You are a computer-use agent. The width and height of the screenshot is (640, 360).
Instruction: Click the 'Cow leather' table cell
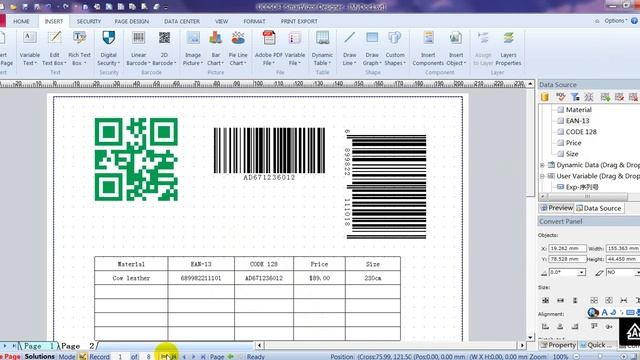click(131, 278)
